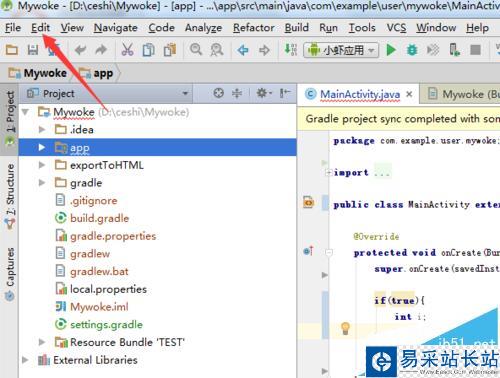Navigate Forward with the right arrow icon
The height and width of the screenshot is (378, 500).
(x=264, y=50)
